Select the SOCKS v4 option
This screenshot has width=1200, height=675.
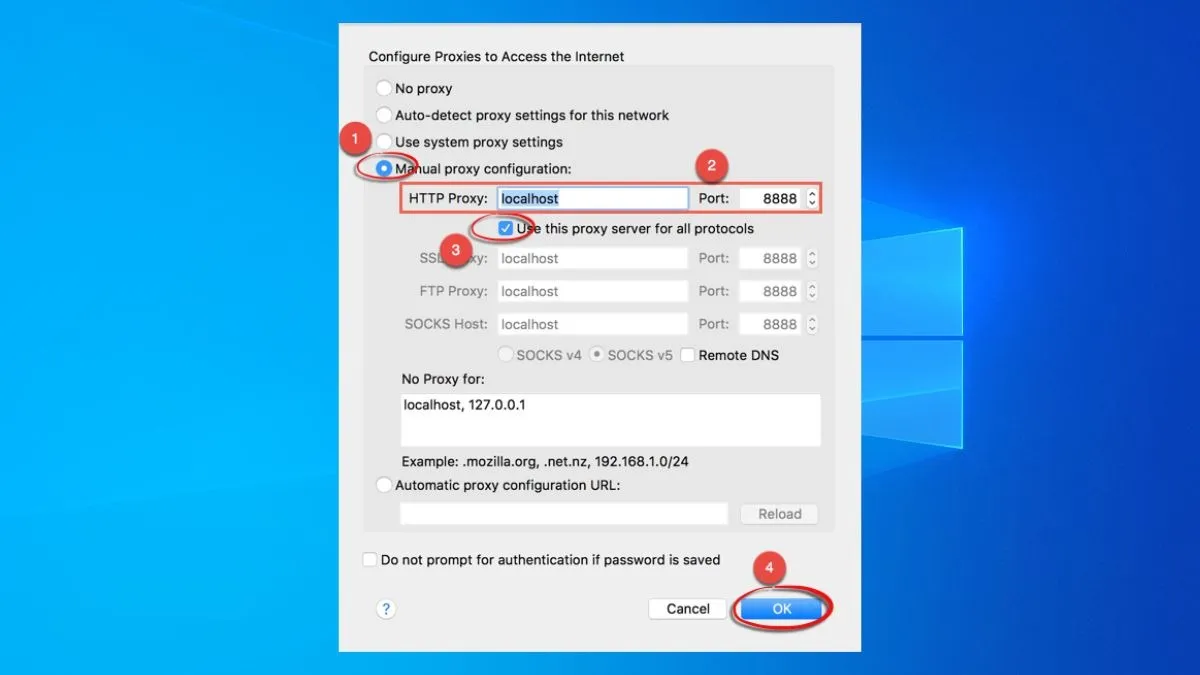506,354
